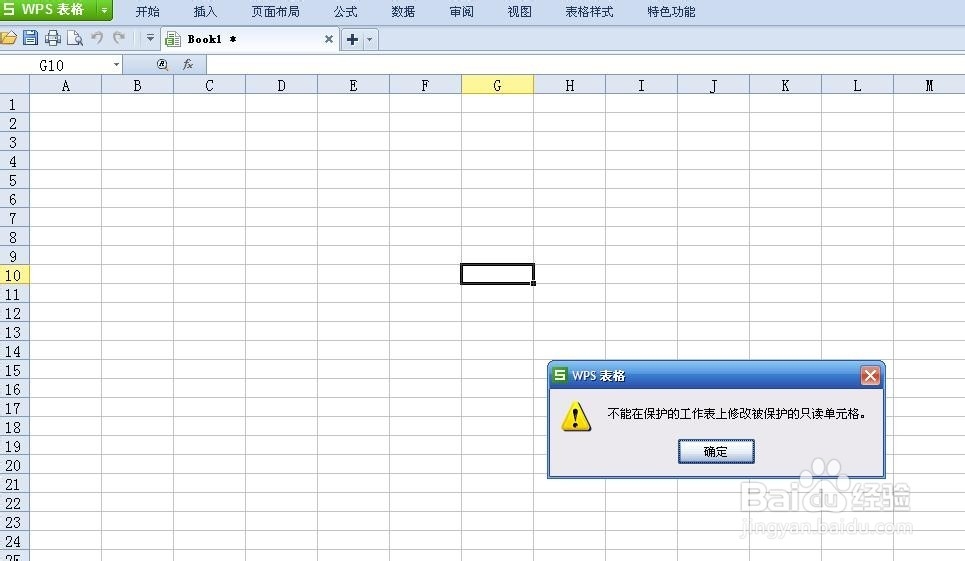The height and width of the screenshot is (561, 965).
Task: Click the warning triangle icon in dialog
Action: click(576, 416)
